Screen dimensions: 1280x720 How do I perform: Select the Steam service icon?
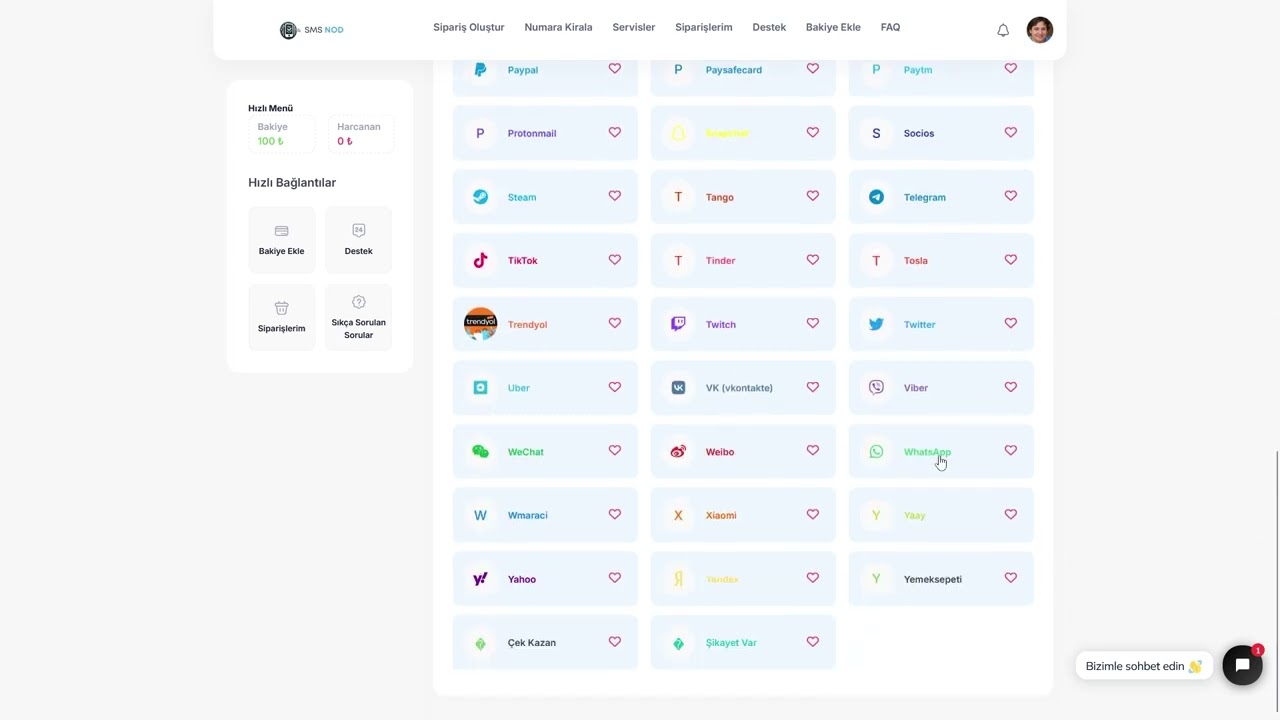[x=480, y=197]
